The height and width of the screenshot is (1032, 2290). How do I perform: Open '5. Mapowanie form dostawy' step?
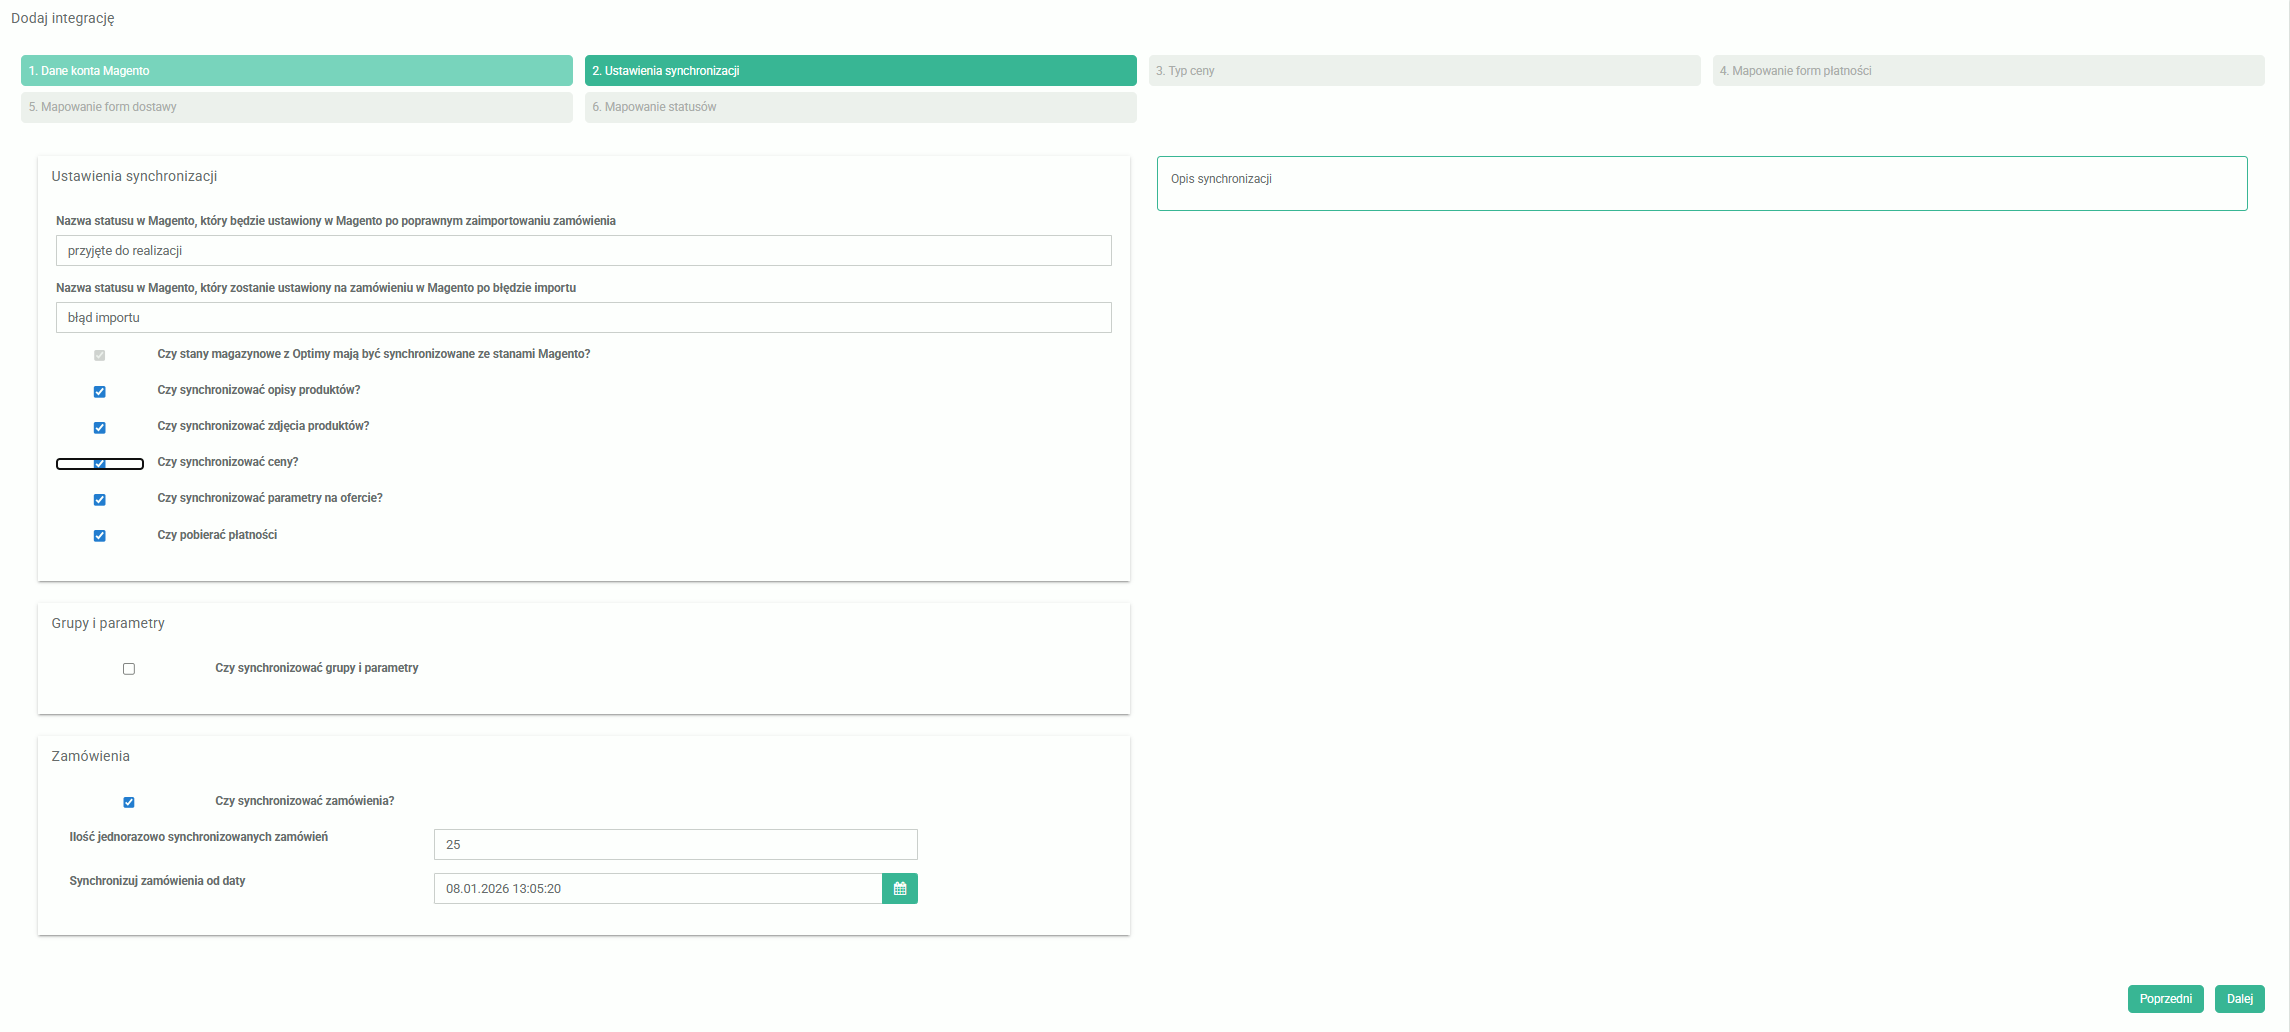(296, 107)
